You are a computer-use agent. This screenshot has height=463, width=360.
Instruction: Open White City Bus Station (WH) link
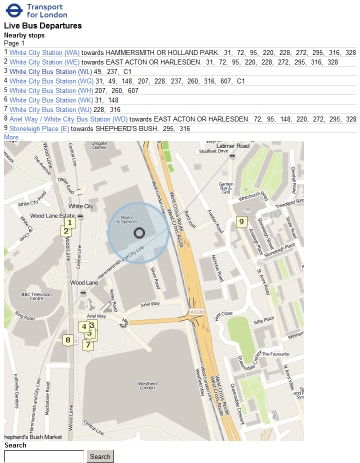pos(51,91)
